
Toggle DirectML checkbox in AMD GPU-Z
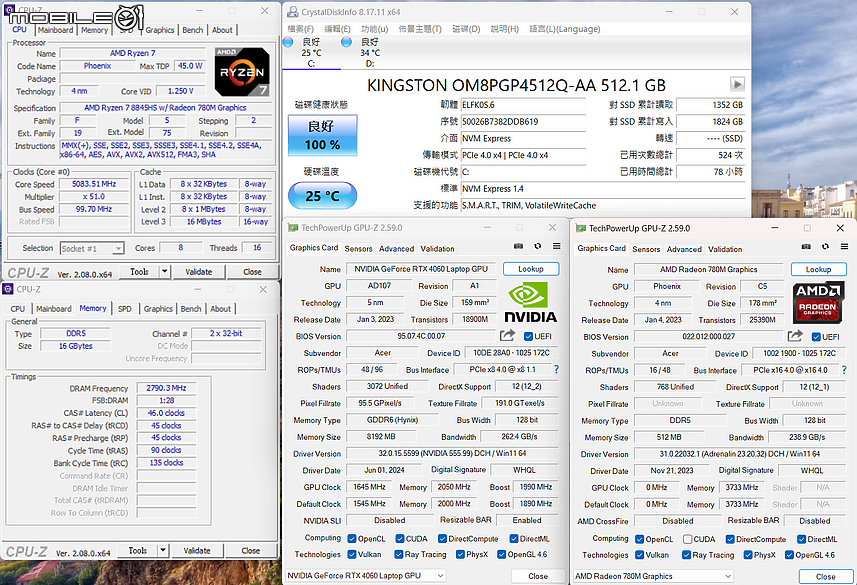click(801, 539)
